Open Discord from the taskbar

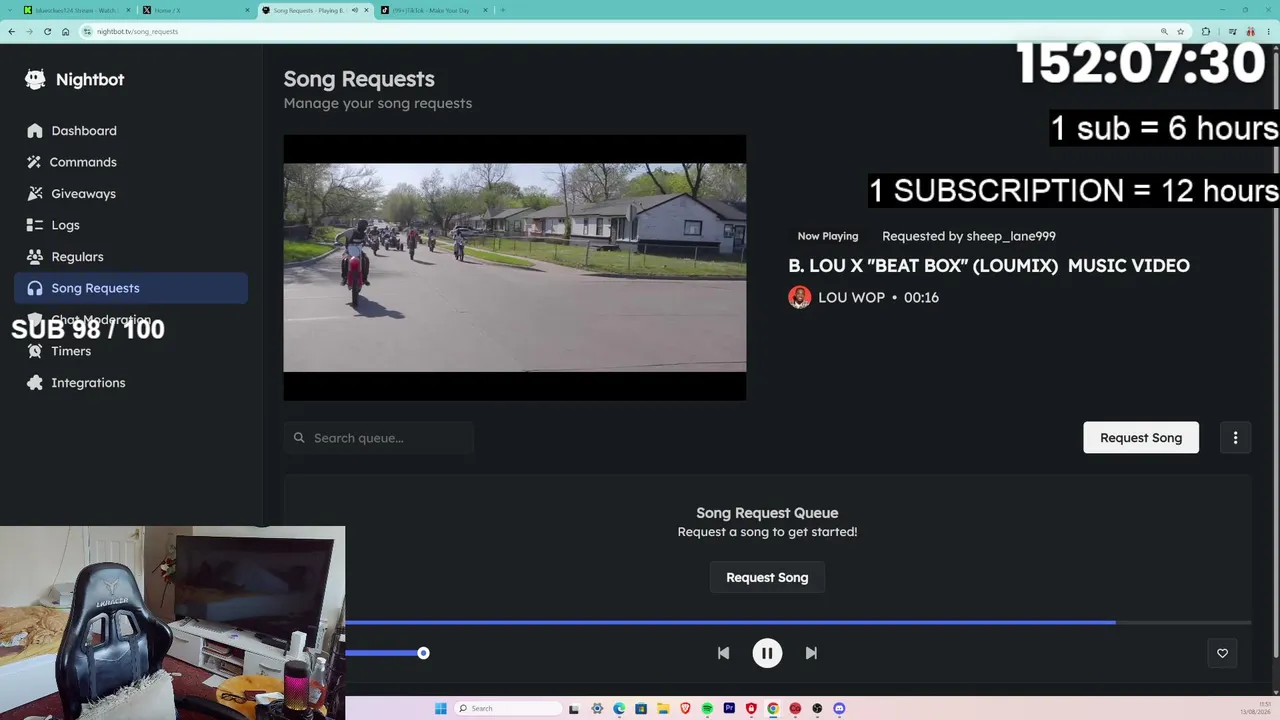[839, 709]
